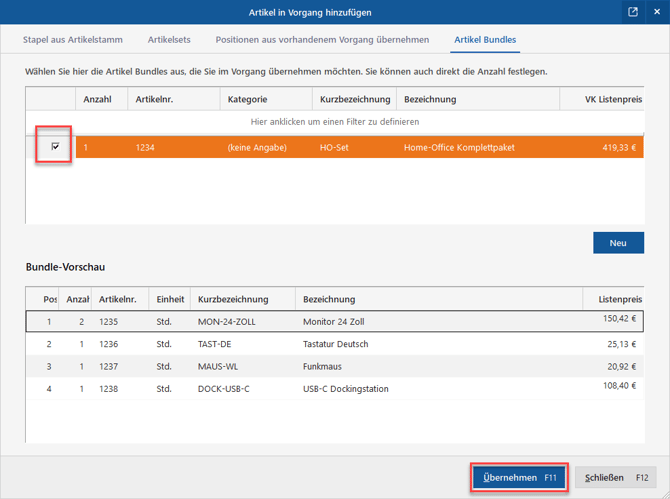Select the Monitor 24 Zoll preview row
The height and width of the screenshot is (499, 670).
click(x=335, y=321)
